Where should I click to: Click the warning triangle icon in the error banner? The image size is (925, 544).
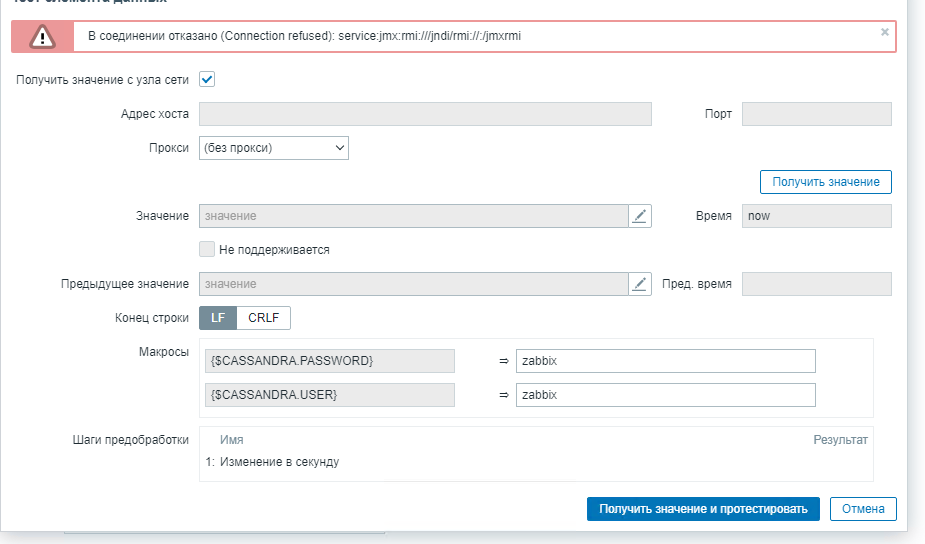coord(42,36)
